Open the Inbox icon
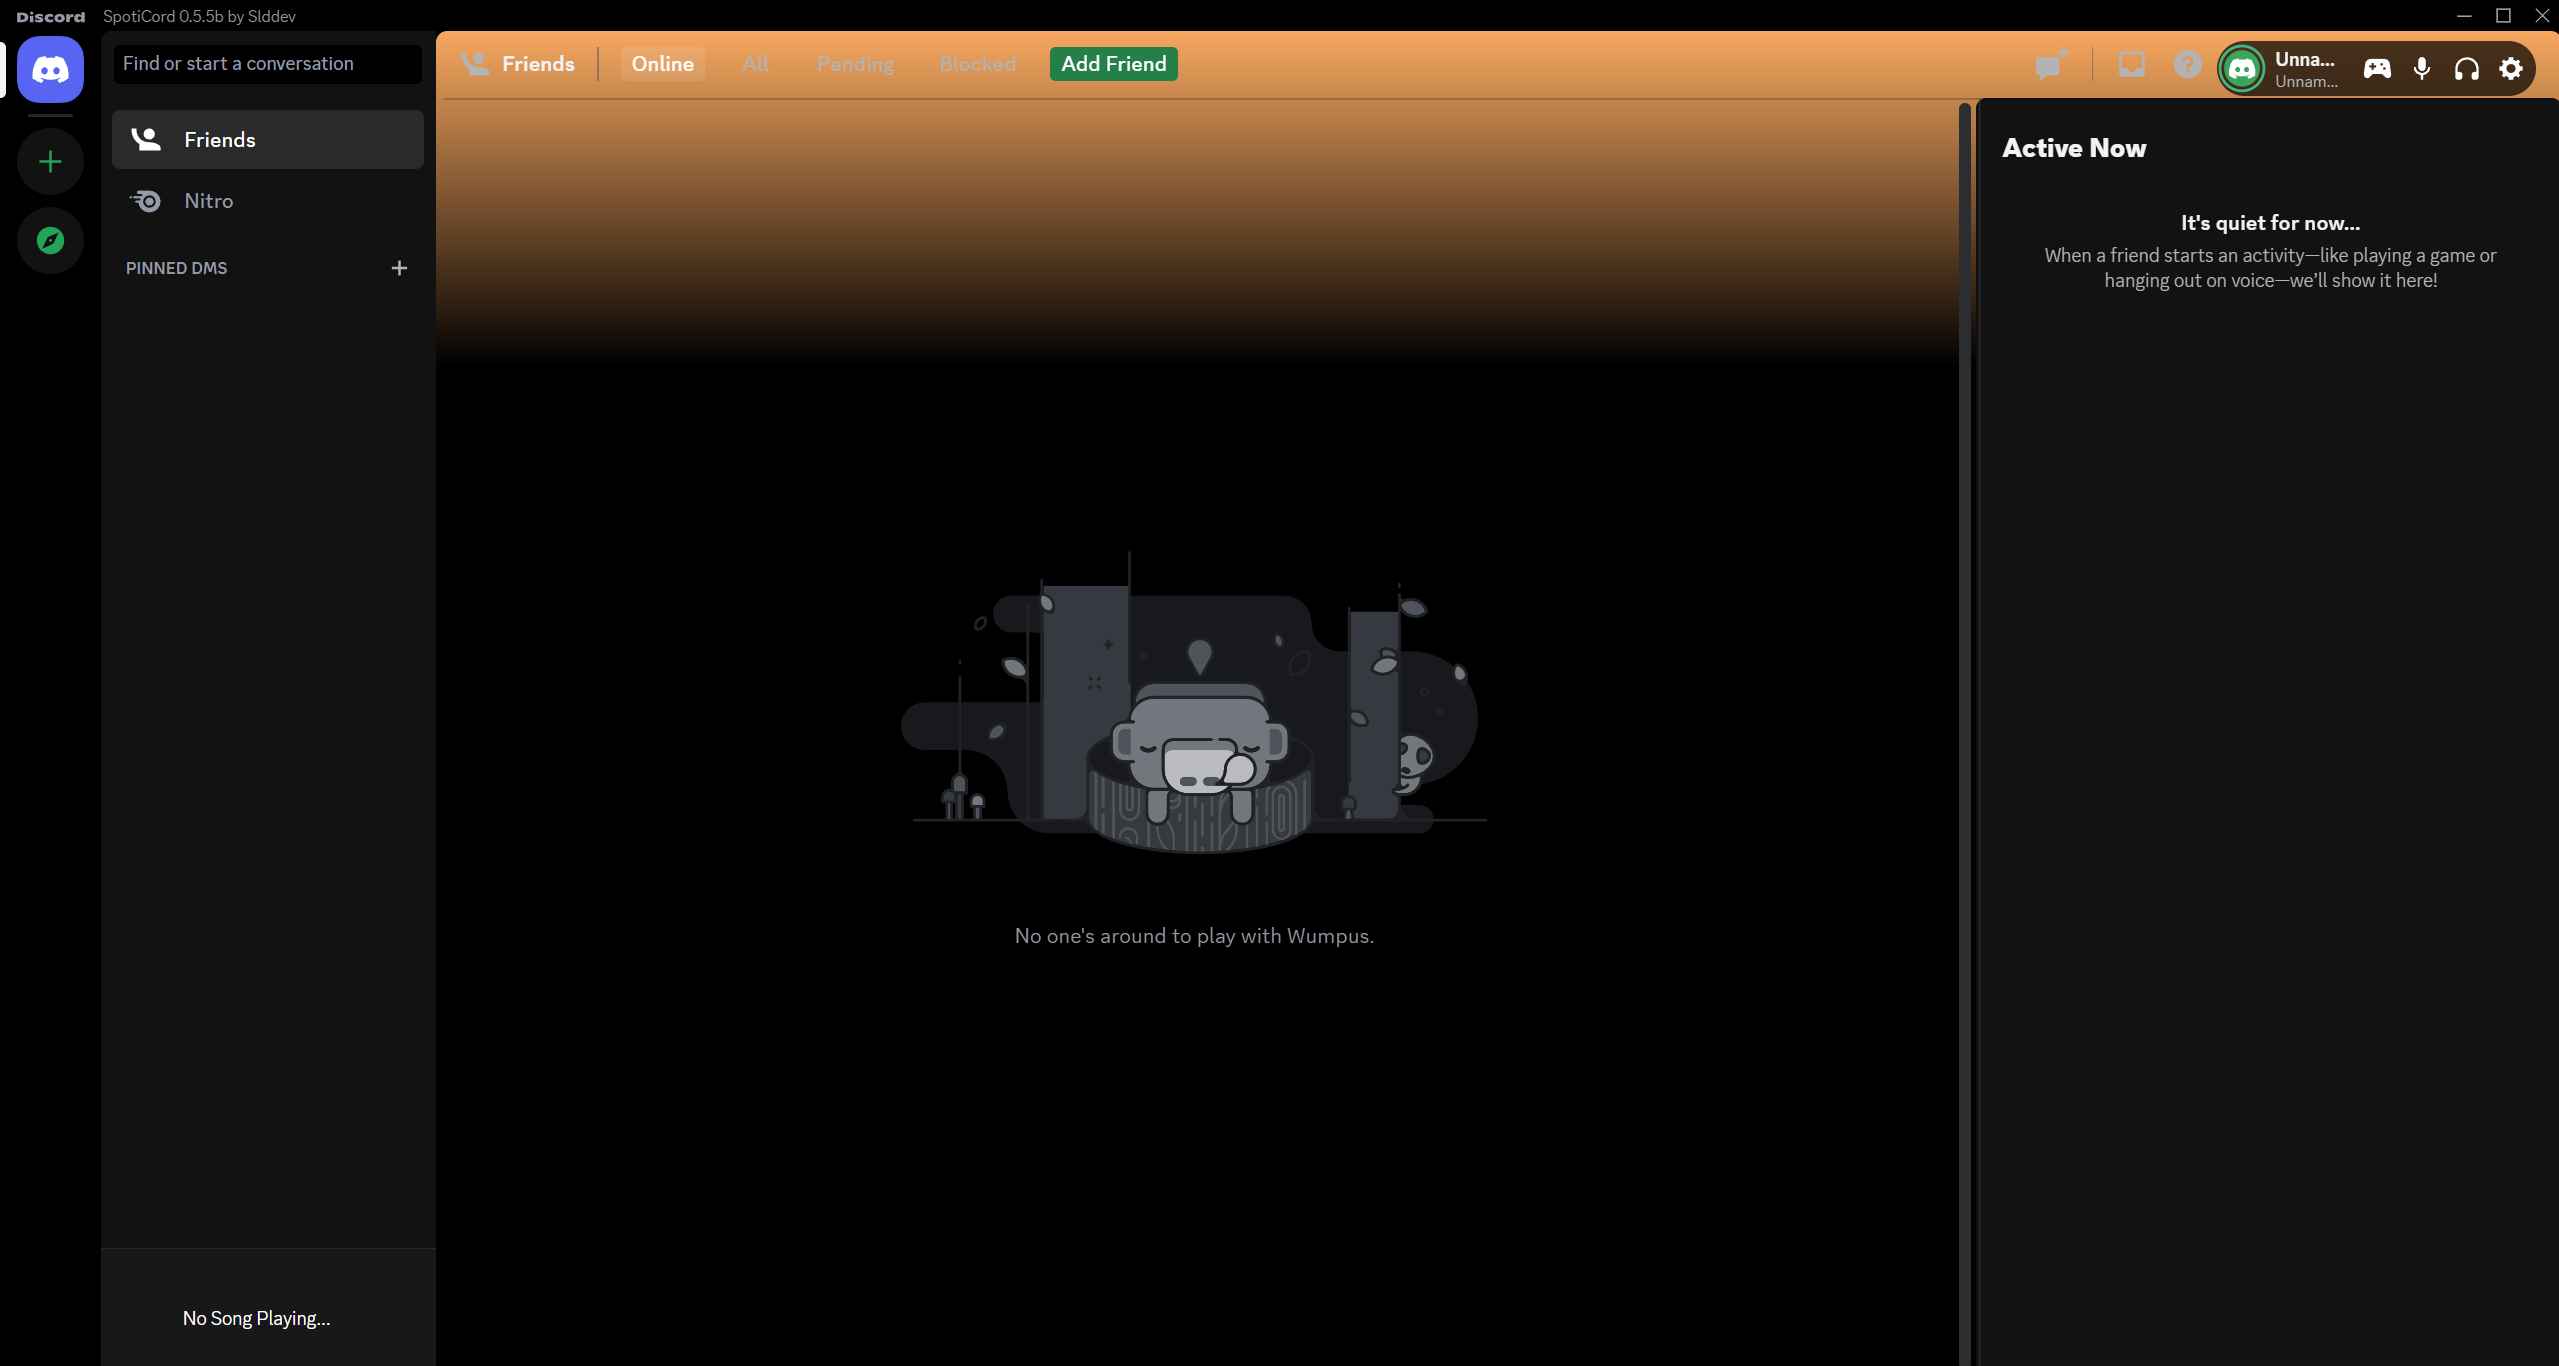The height and width of the screenshot is (1366, 2559). tap(2131, 65)
